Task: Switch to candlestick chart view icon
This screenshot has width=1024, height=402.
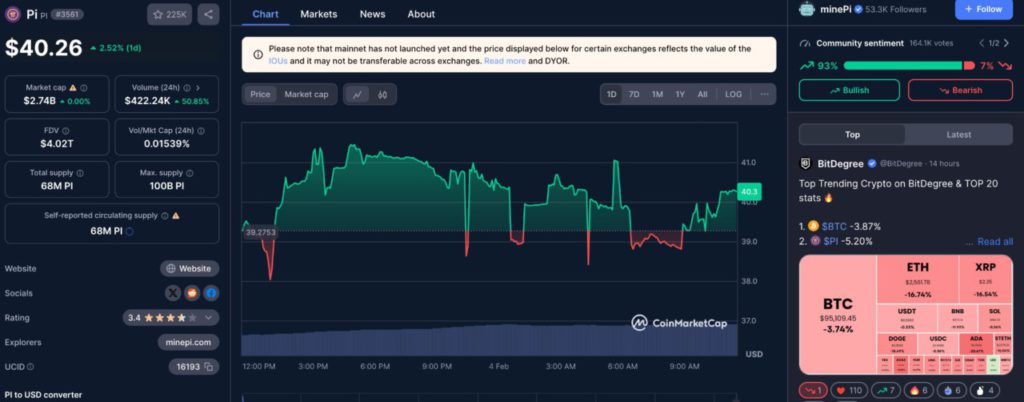Action: 383,95
